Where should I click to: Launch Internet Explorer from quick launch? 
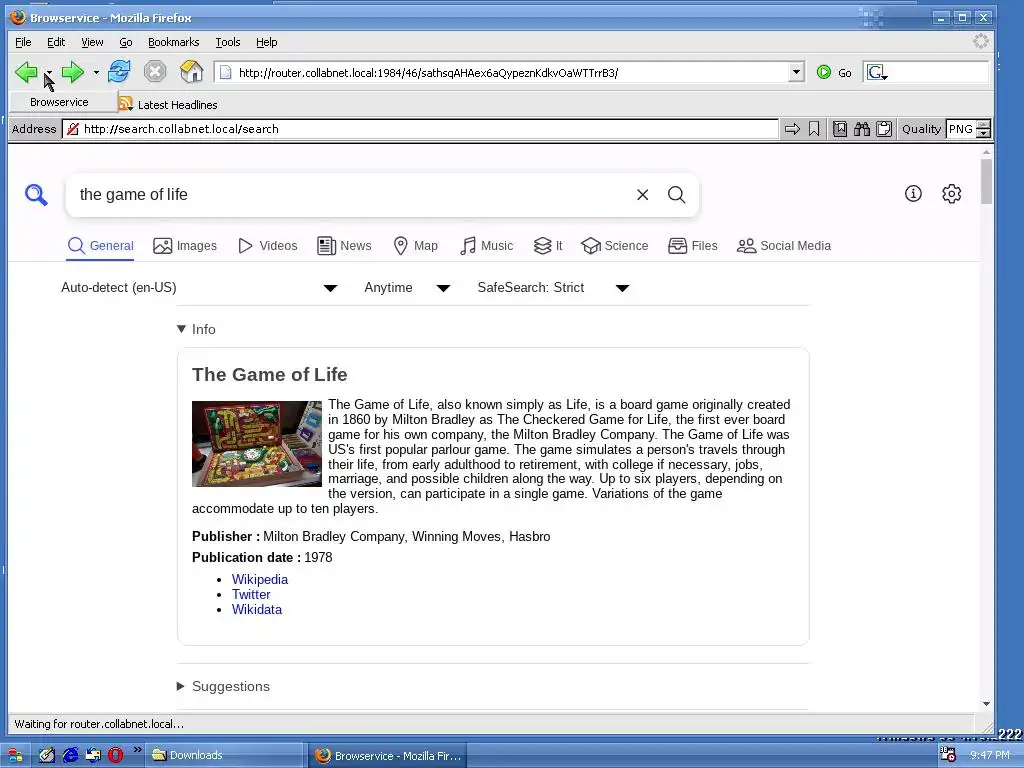click(x=70, y=755)
